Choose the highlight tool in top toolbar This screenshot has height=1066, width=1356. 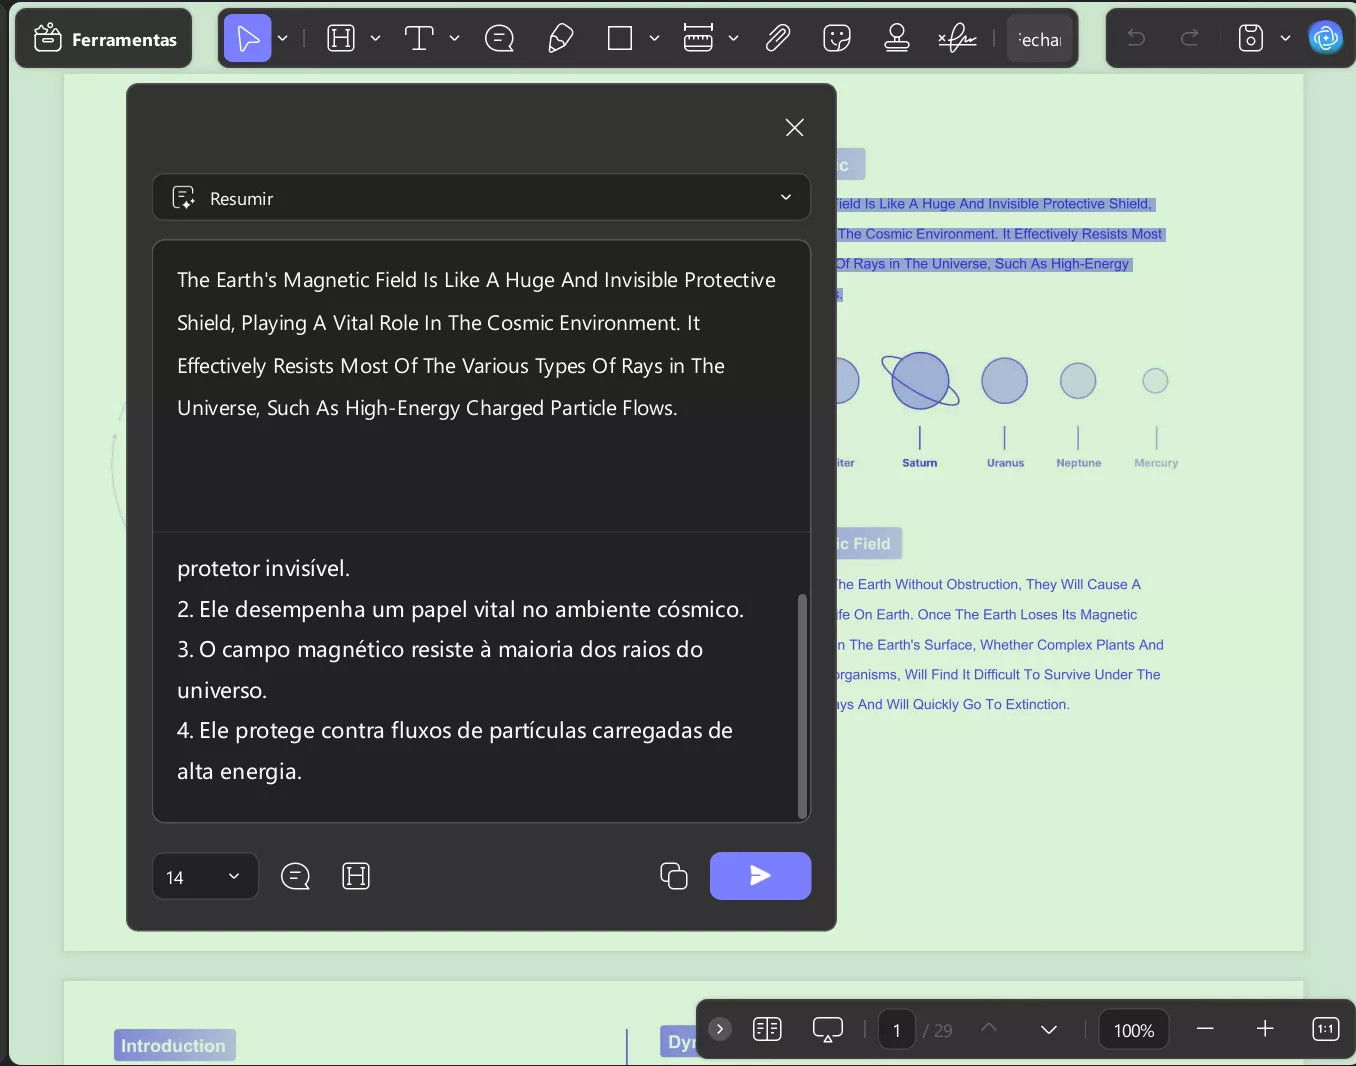pos(342,39)
